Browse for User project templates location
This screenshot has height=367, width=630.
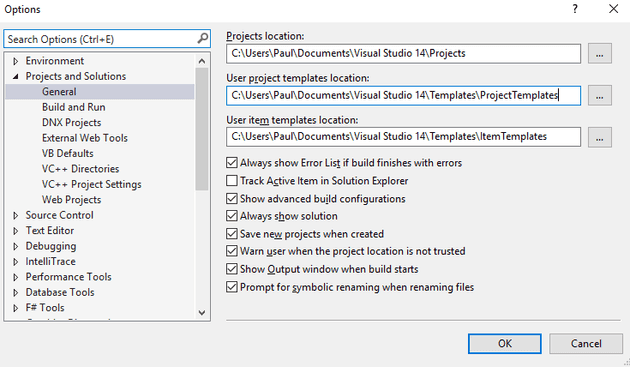coord(599,96)
